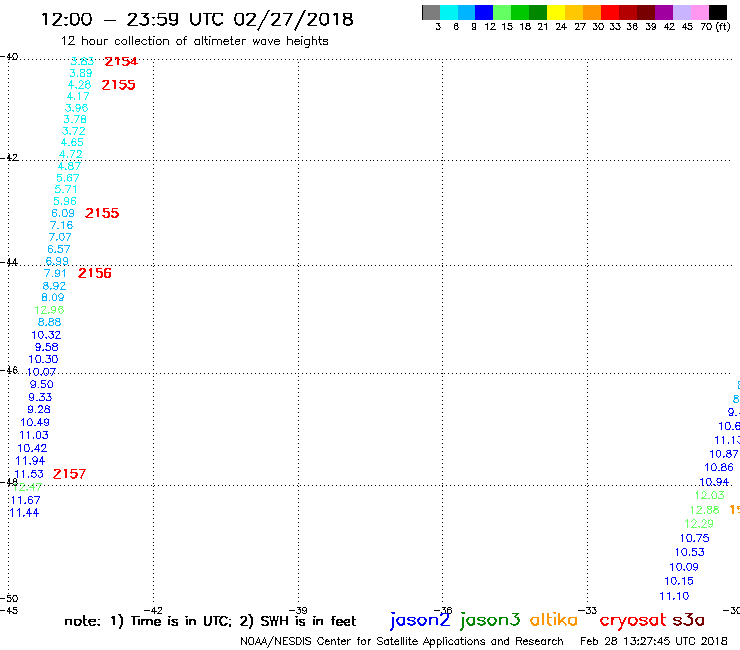The image size is (740, 650).
Task: Click the altika satellite legend label
Action: [553, 620]
